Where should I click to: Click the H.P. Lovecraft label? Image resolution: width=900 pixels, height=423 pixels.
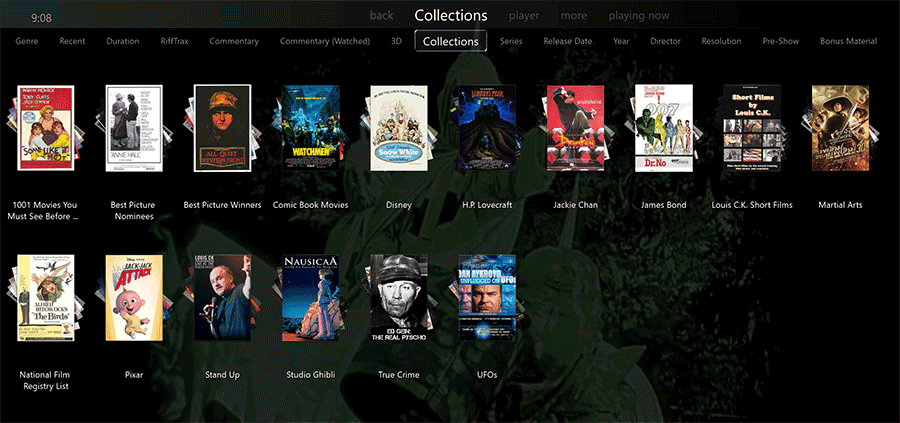487,205
